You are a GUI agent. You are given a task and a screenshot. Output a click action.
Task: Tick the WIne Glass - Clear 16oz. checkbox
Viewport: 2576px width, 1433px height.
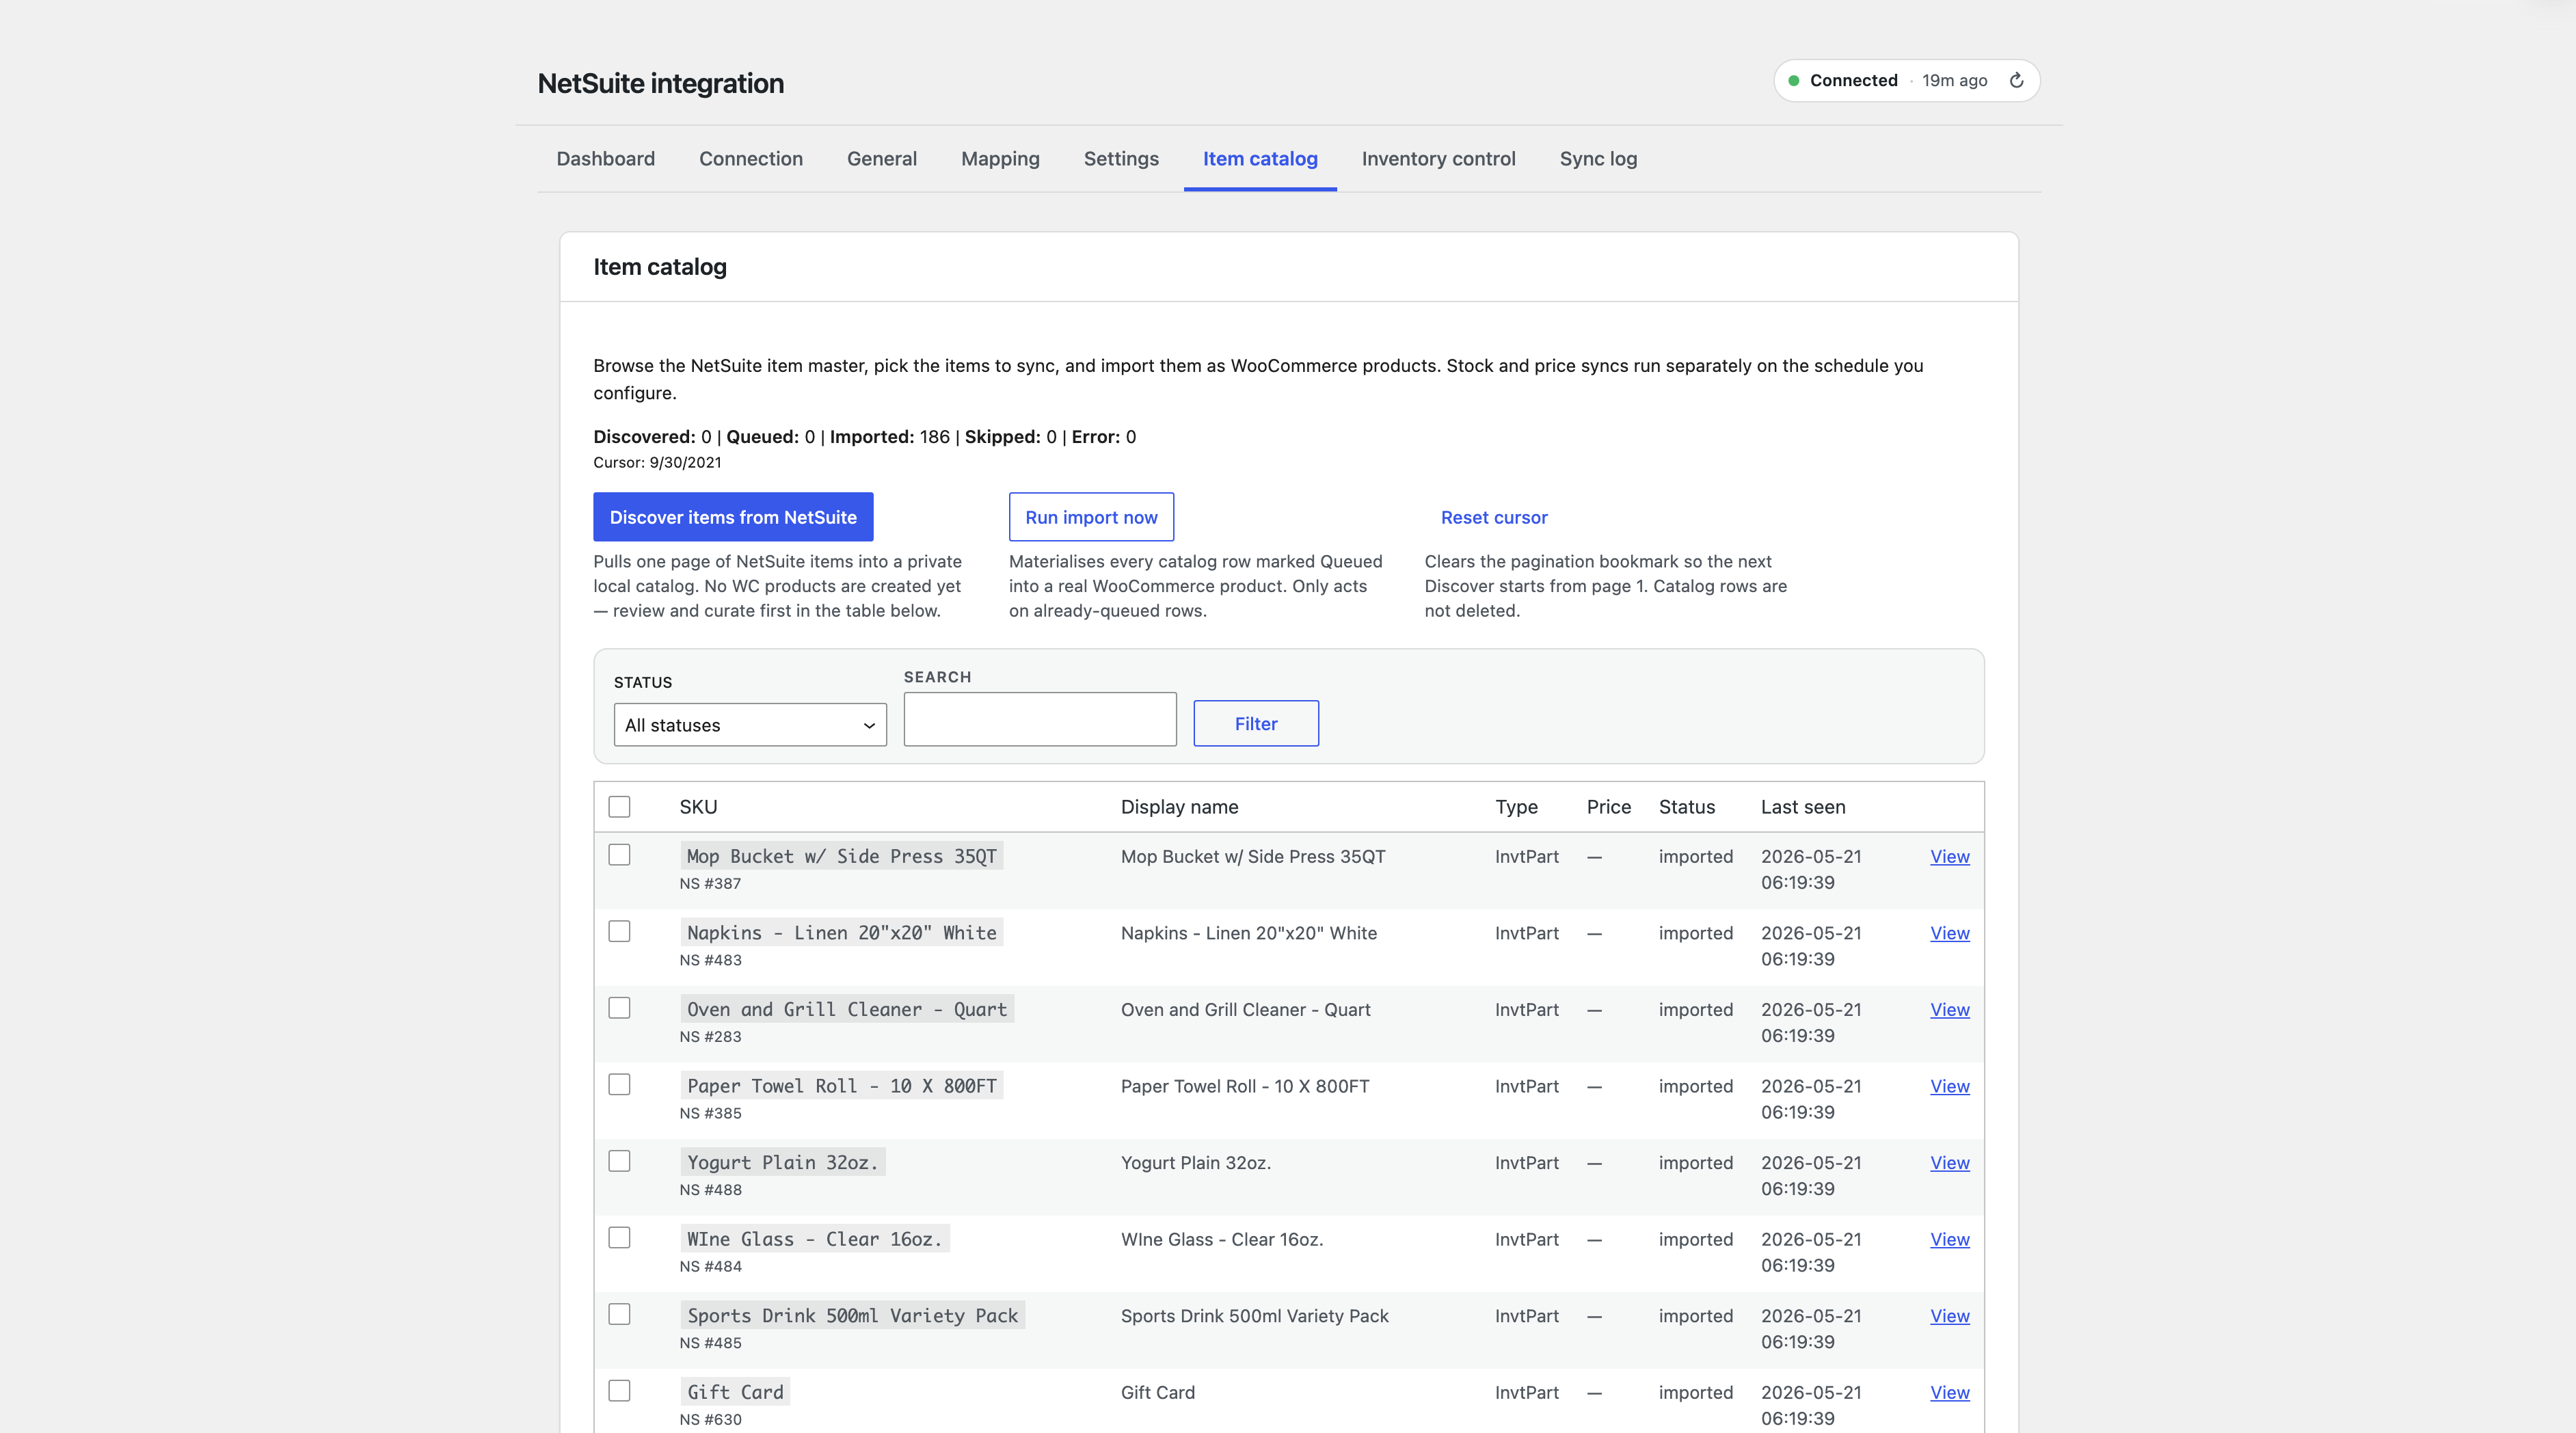point(620,1238)
